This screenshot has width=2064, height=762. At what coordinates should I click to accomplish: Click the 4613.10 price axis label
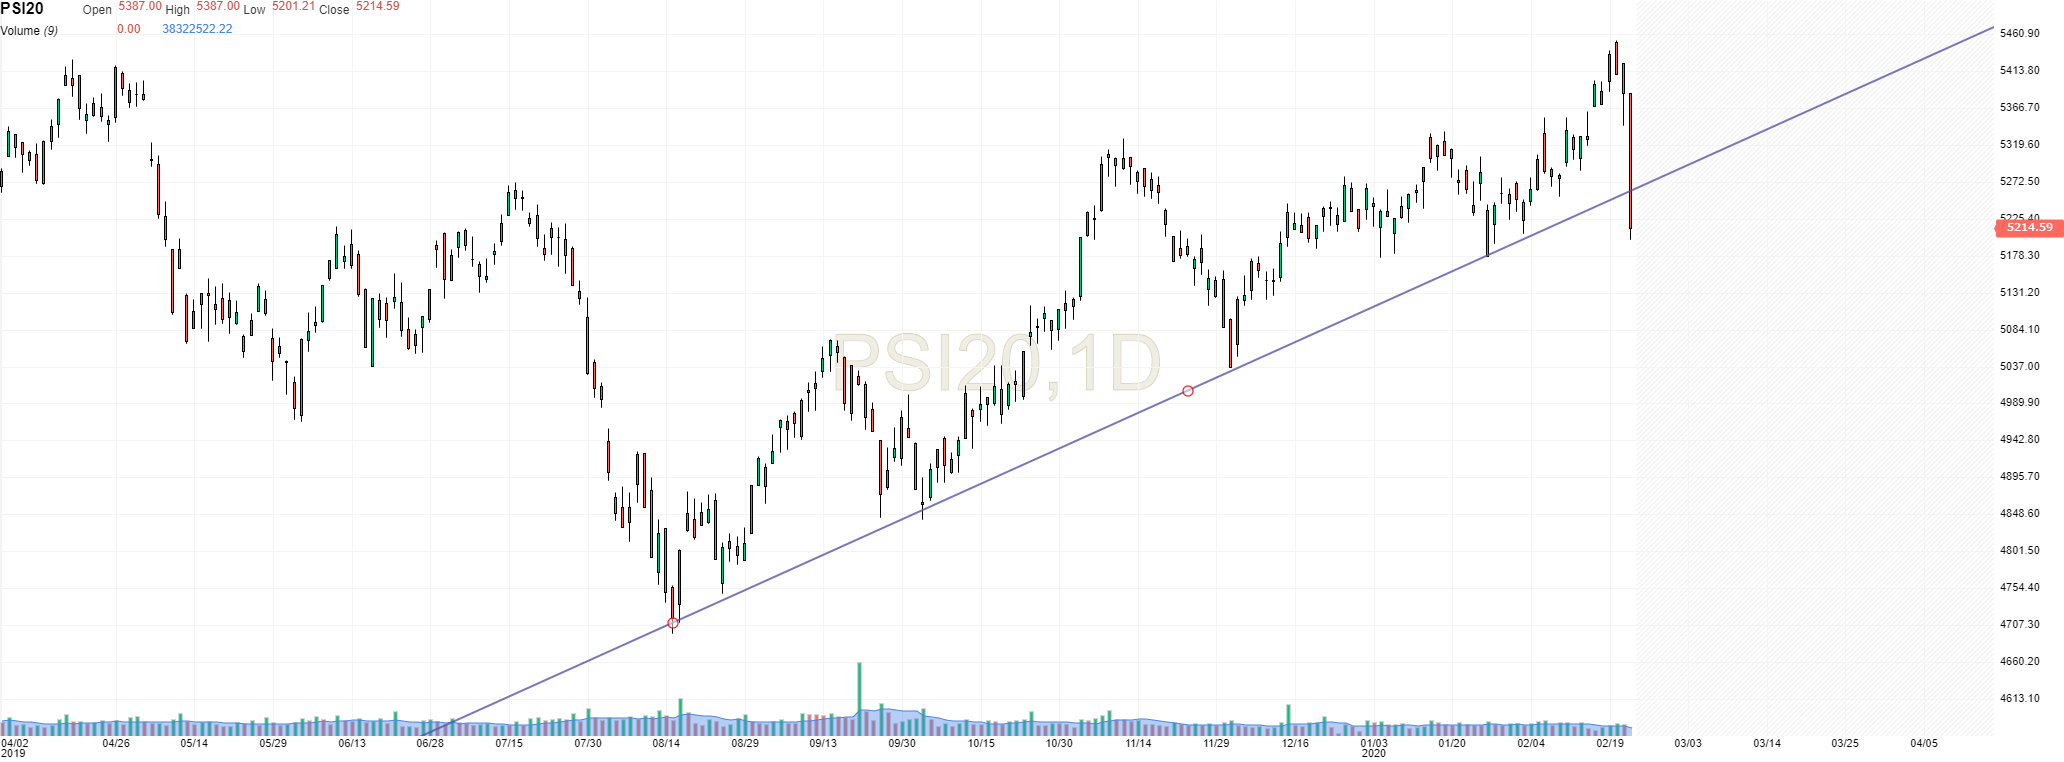click(x=2019, y=698)
